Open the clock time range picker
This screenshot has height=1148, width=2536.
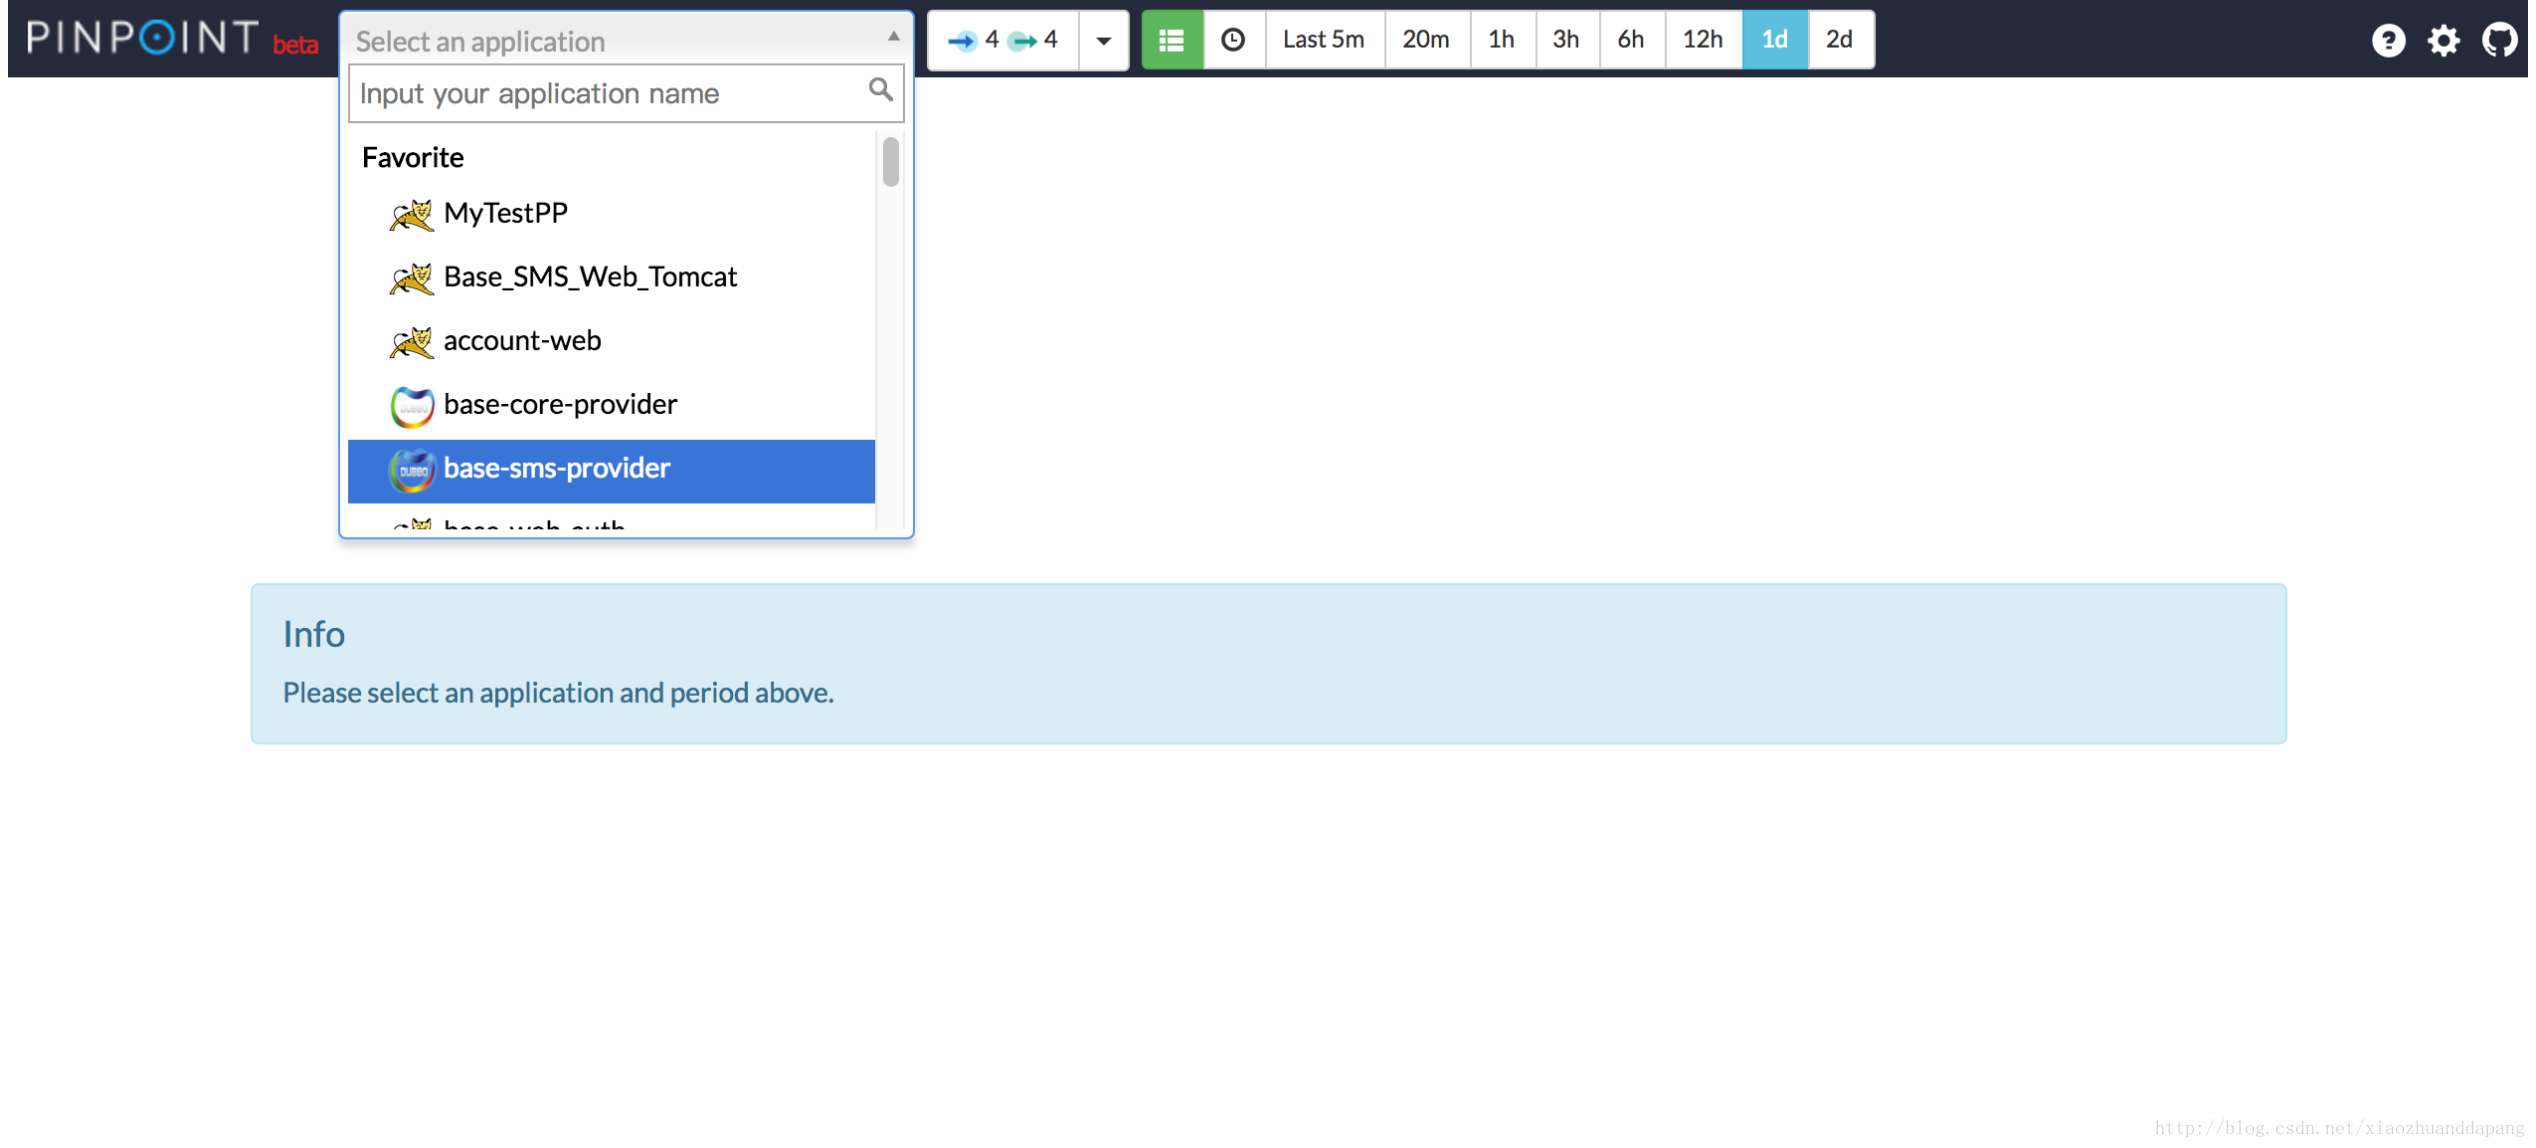(1233, 40)
